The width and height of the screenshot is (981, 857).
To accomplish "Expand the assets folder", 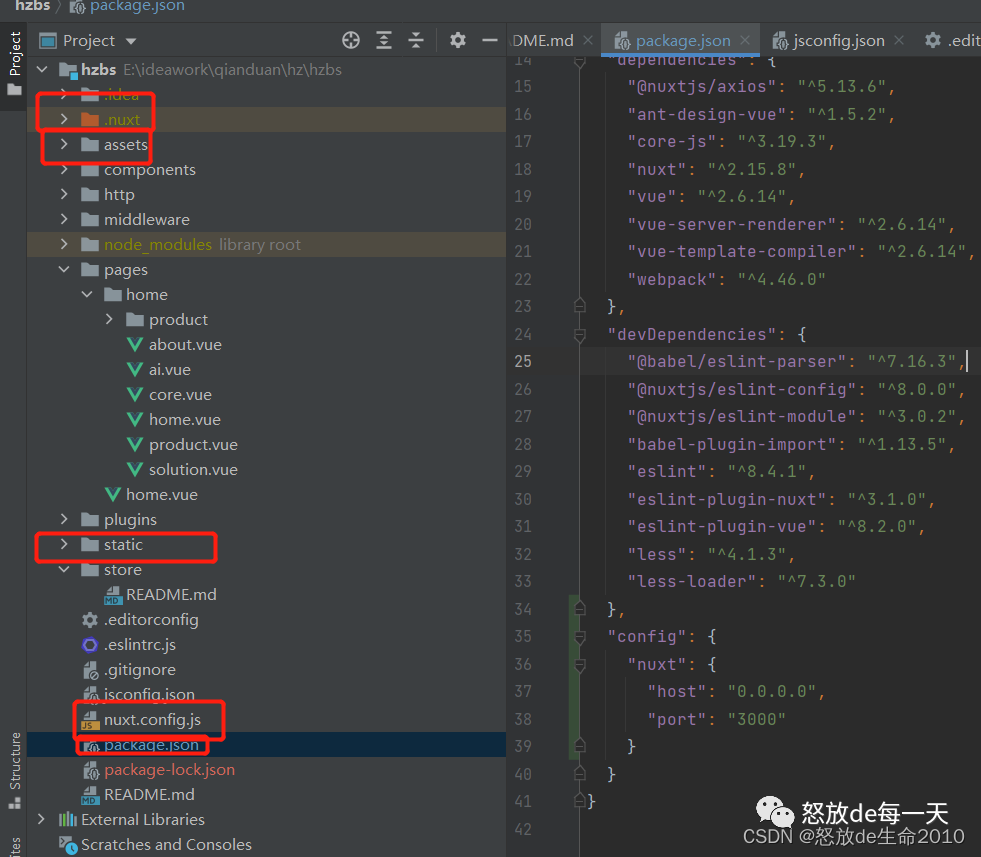I will coord(64,144).
